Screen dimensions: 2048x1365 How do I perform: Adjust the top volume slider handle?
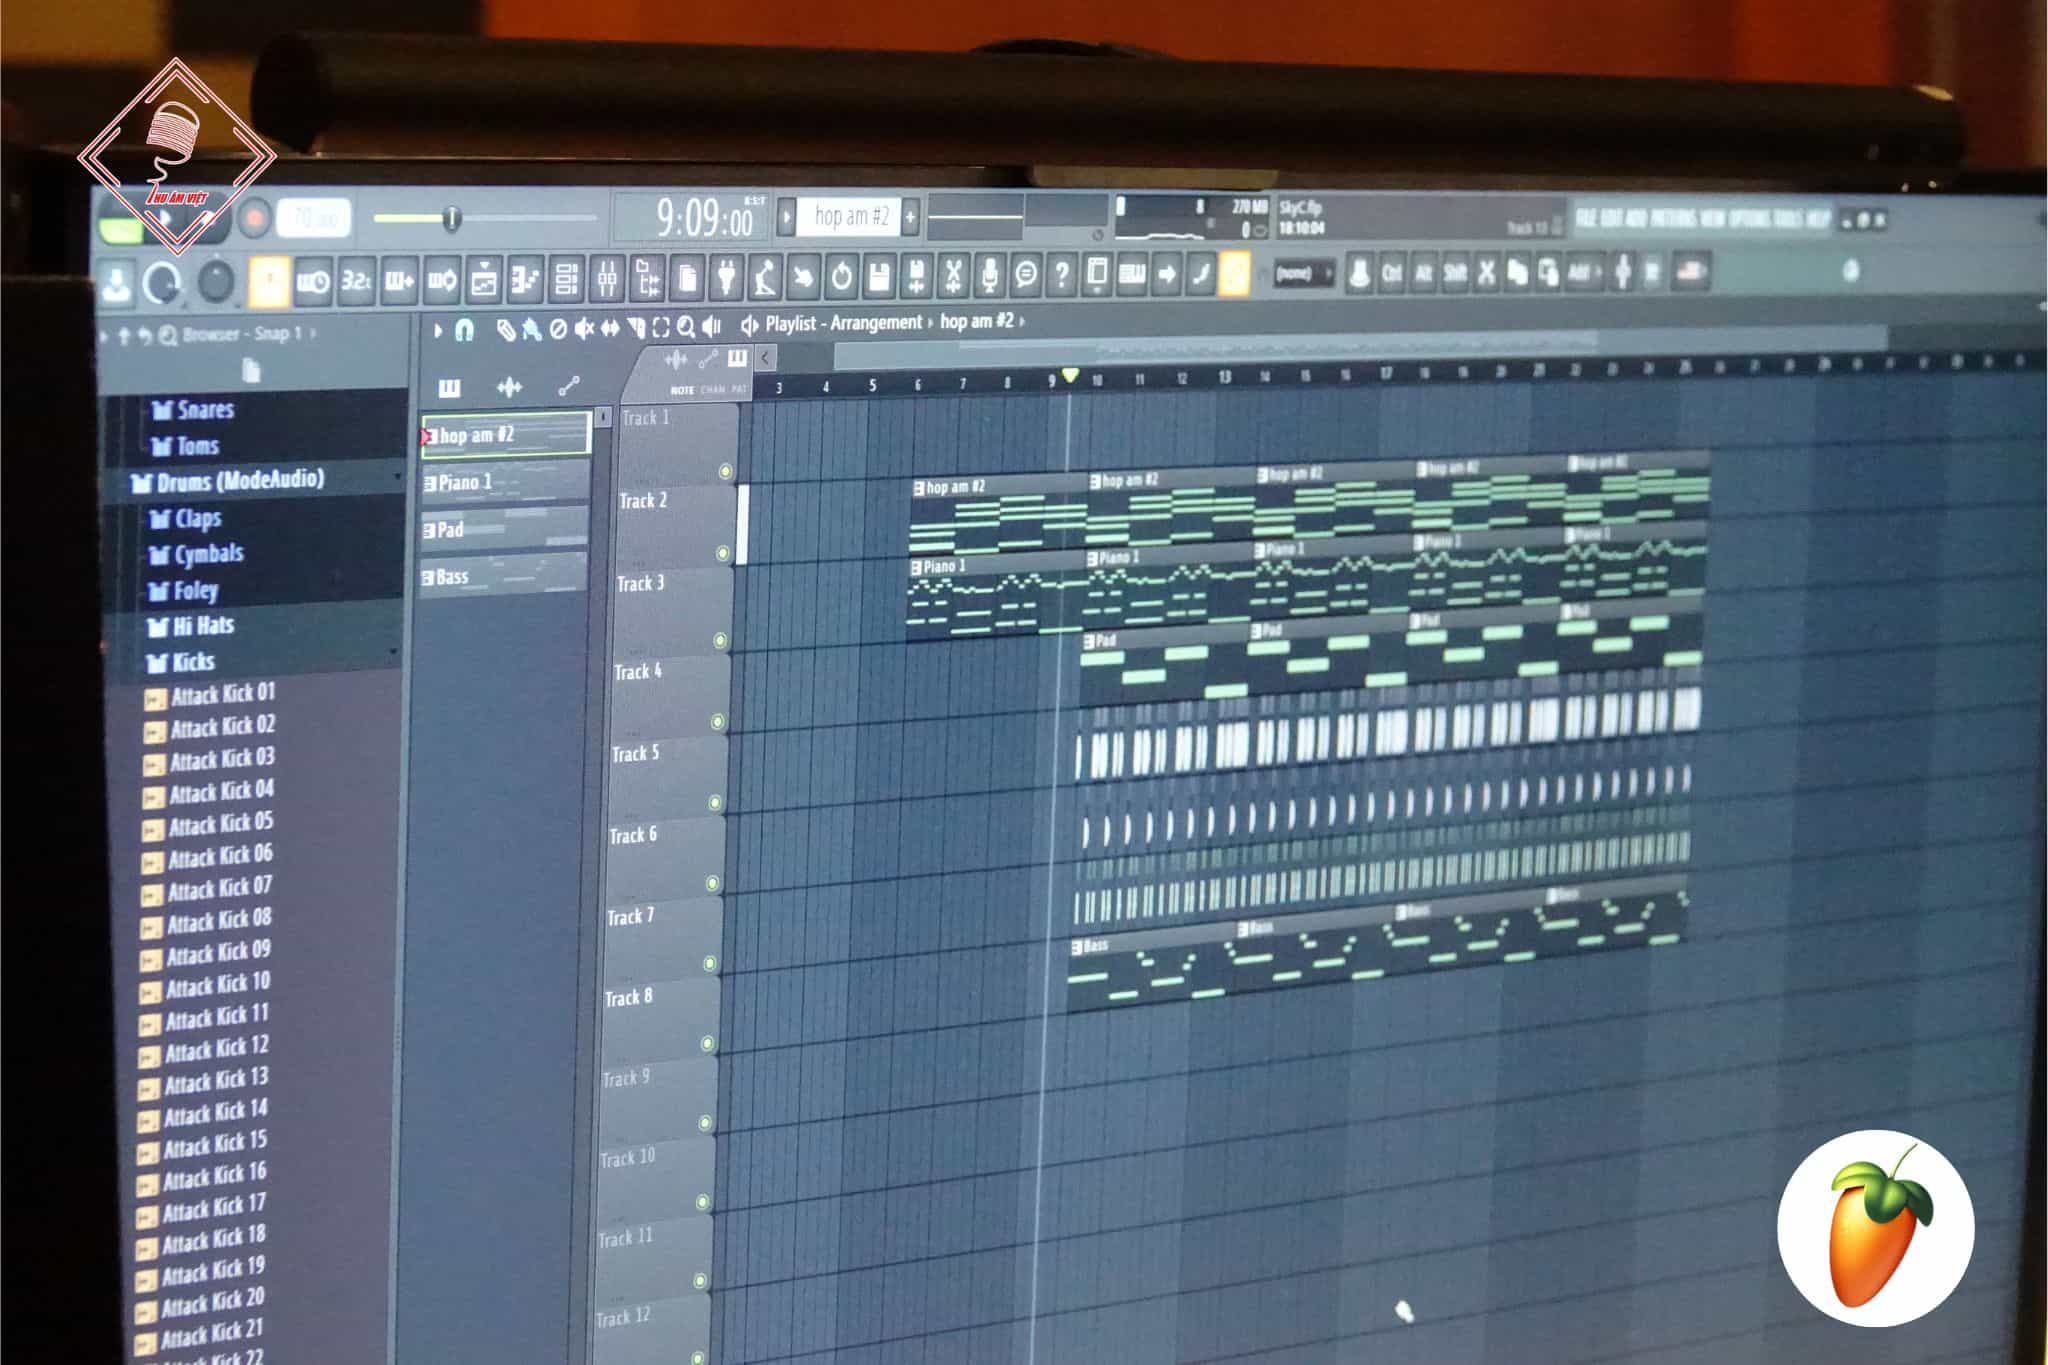tap(452, 217)
